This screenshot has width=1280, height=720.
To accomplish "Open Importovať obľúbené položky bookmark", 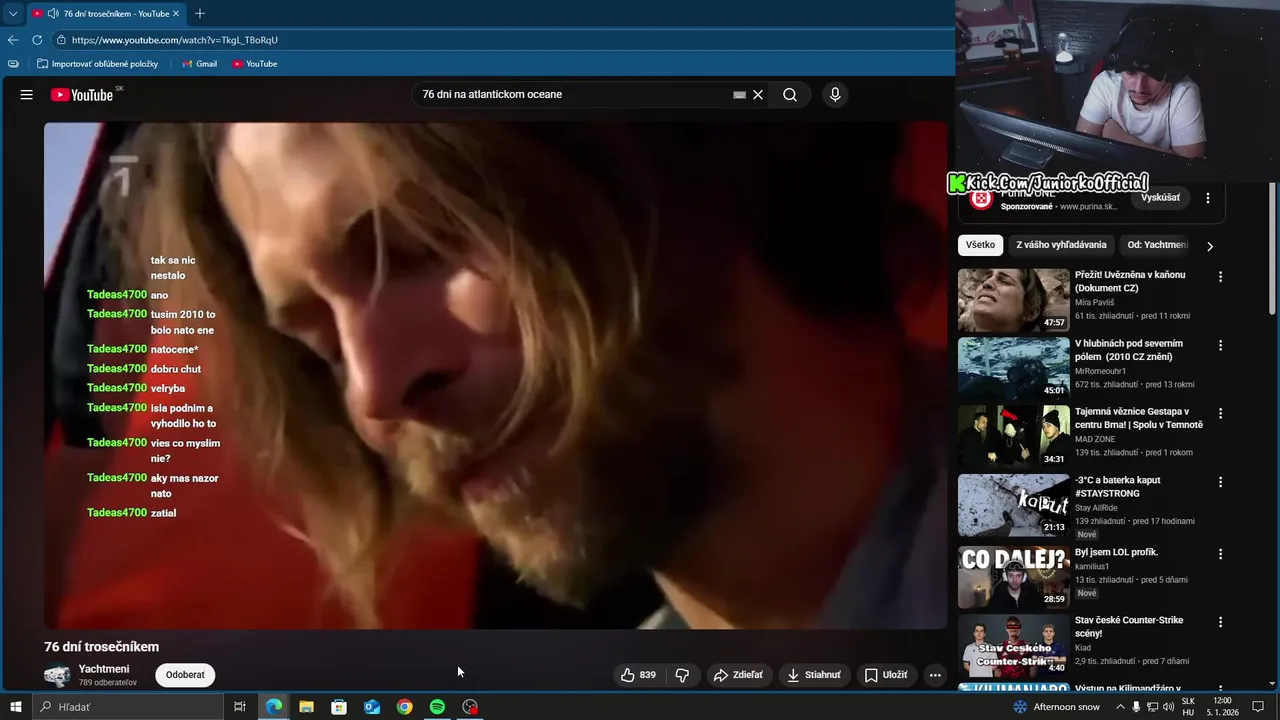I will click(97, 64).
